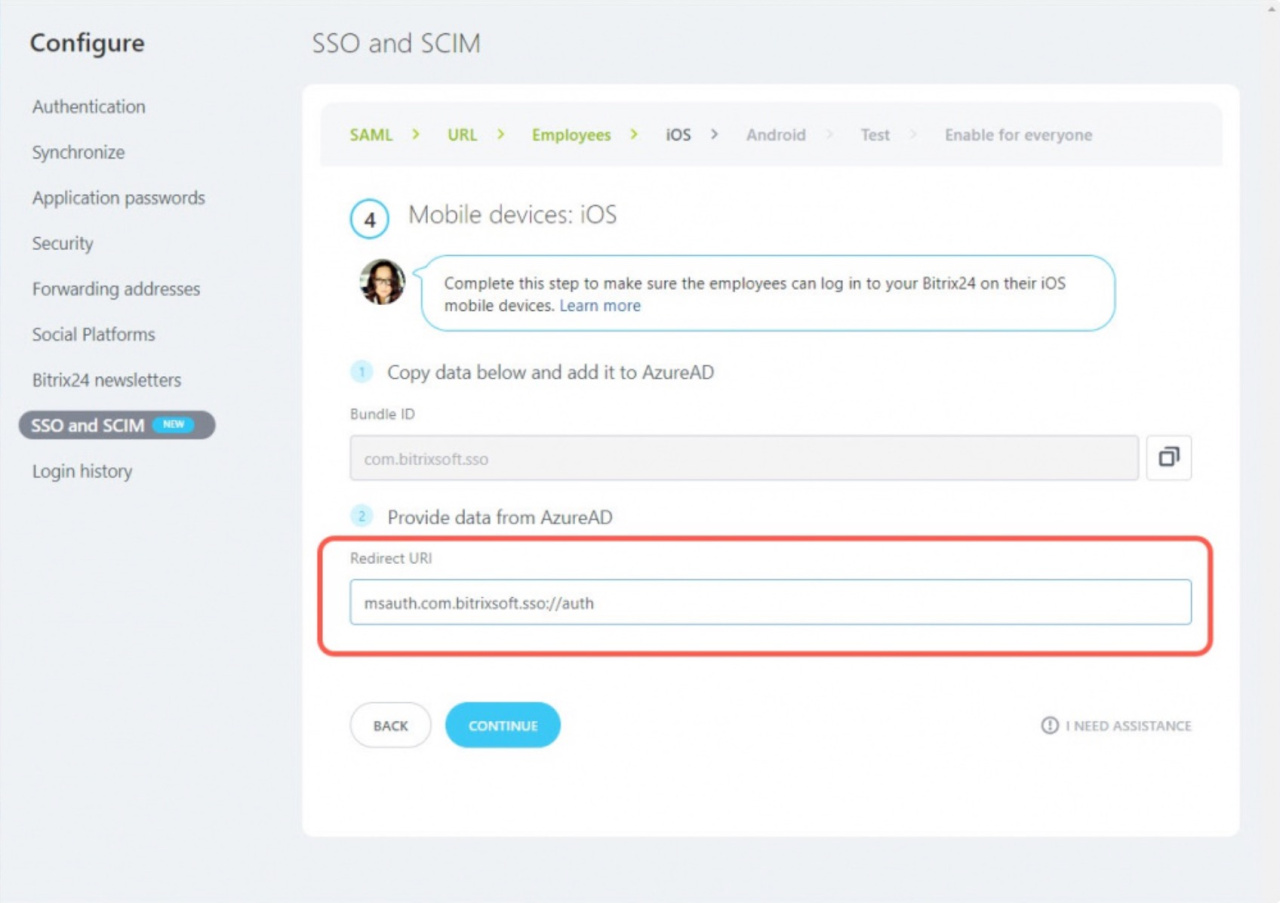Open Security in the sidebar
The width and height of the screenshot is (1280, 903).
(62, 244)
